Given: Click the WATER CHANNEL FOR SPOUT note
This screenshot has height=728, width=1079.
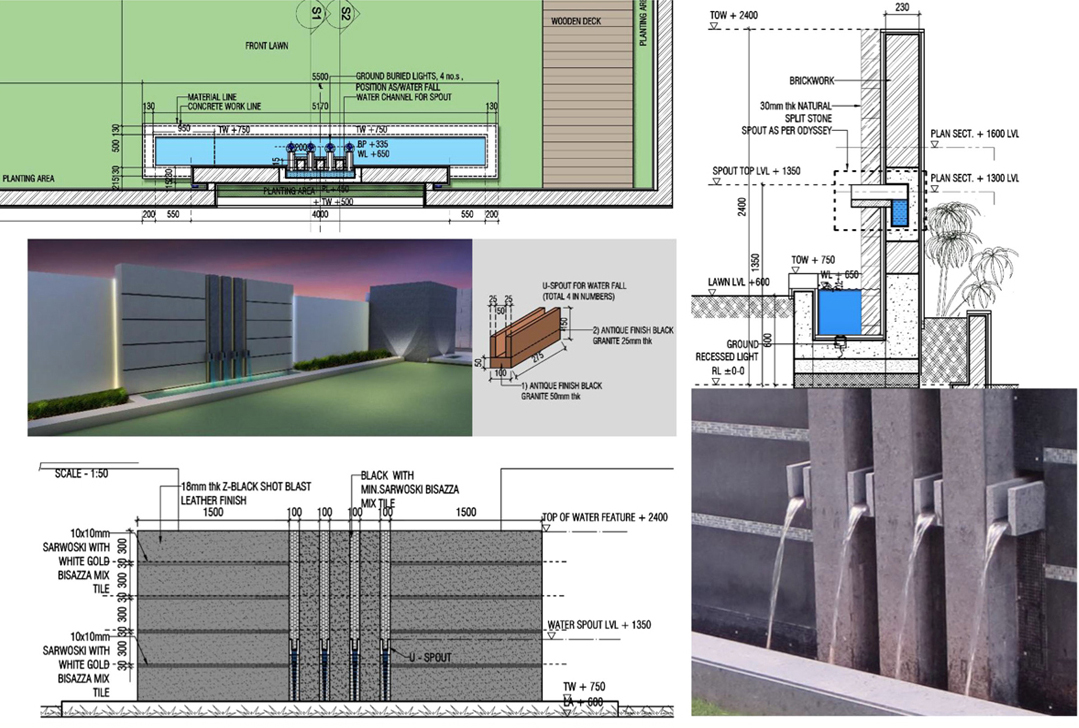Looking at the screenshot, I should 404,97.
